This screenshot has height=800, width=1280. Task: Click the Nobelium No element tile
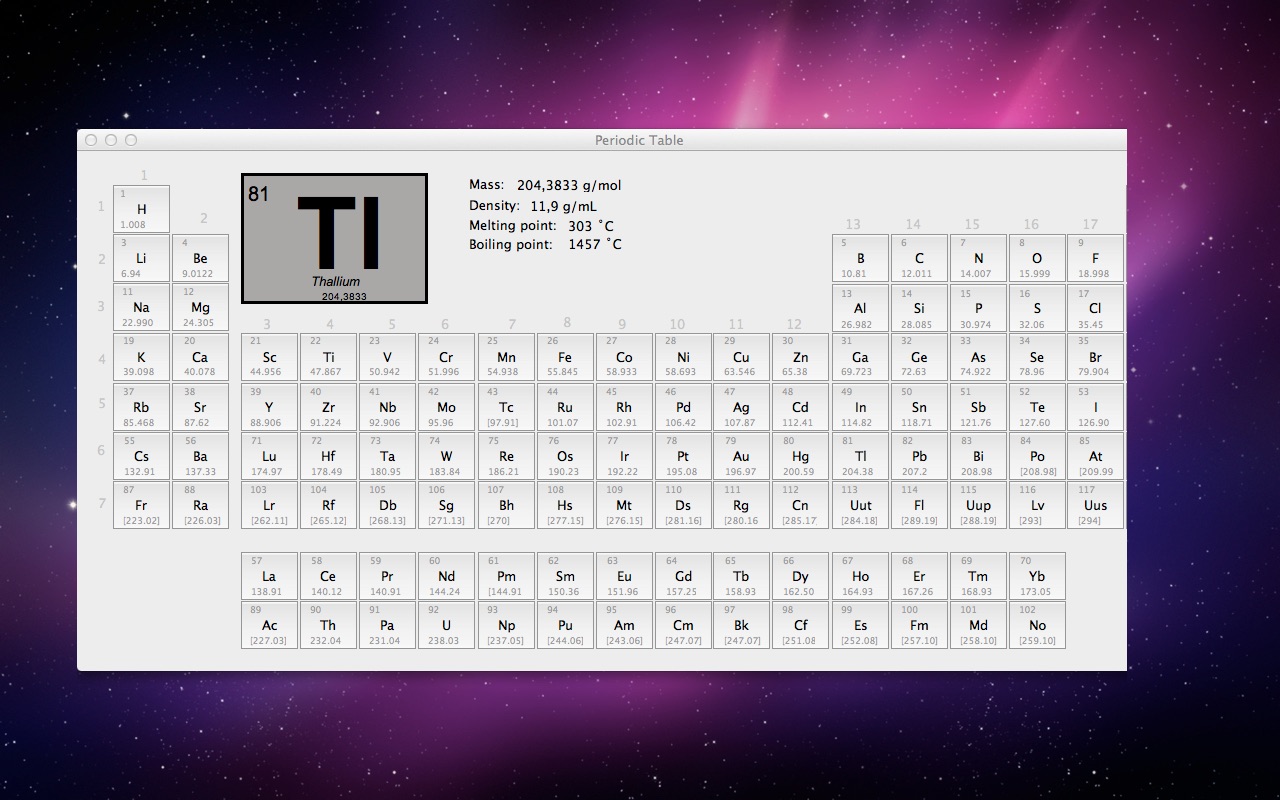tap(1037, 625)
